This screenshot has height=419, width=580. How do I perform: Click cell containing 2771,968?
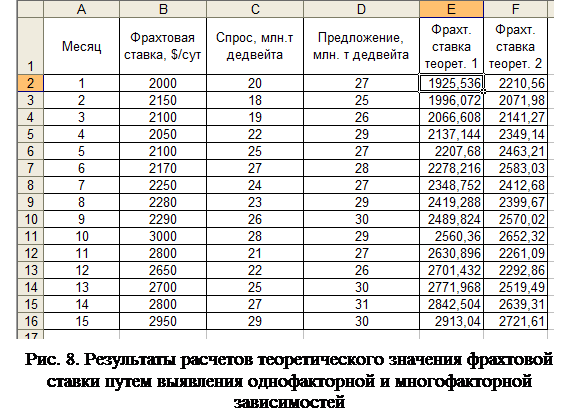451,287
